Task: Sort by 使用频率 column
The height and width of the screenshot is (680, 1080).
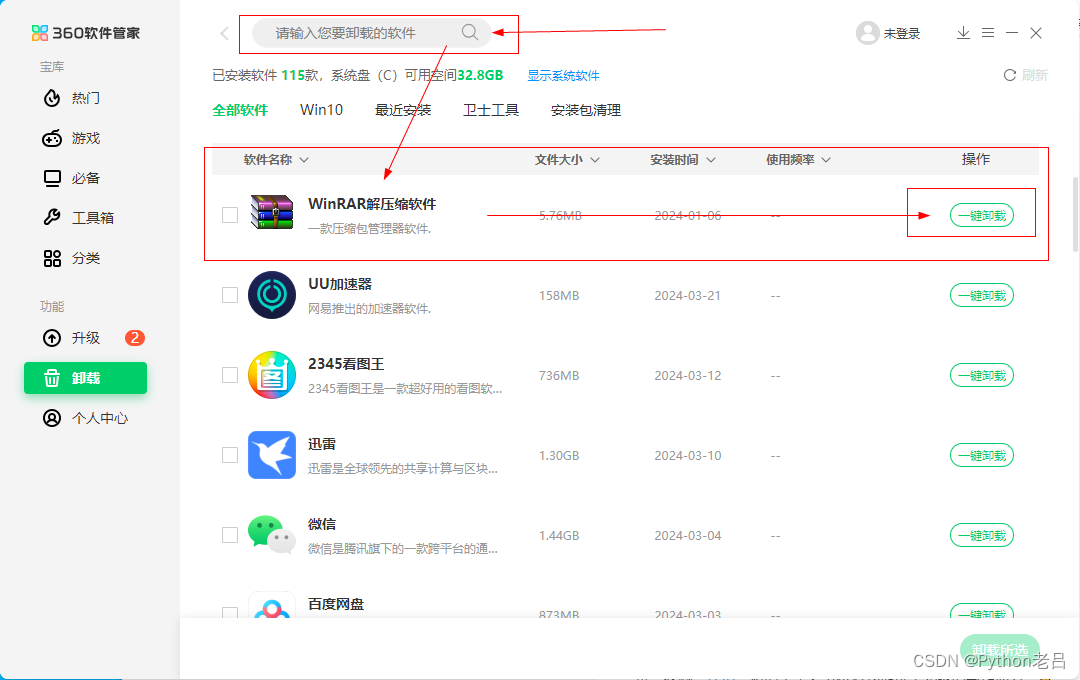Action: [798, 159]
